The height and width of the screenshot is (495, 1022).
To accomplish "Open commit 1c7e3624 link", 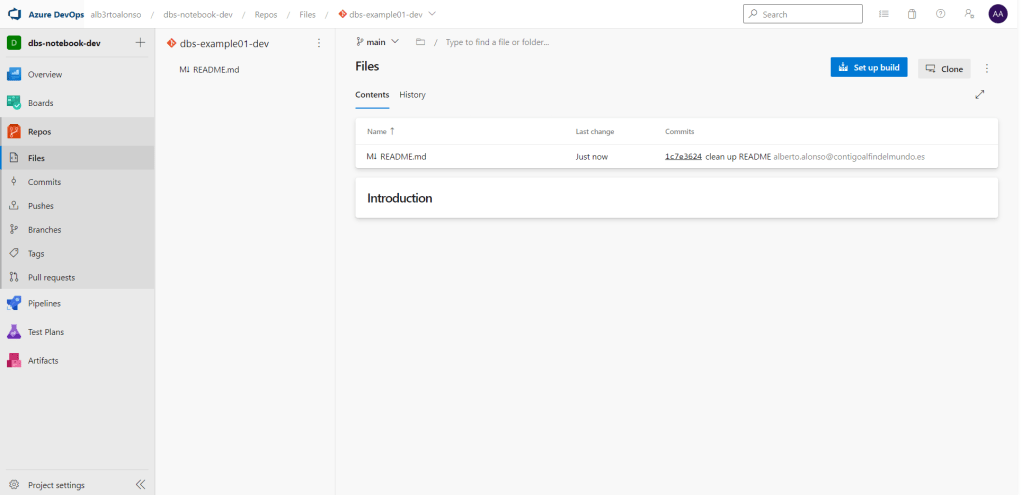I will pos(682,157).
